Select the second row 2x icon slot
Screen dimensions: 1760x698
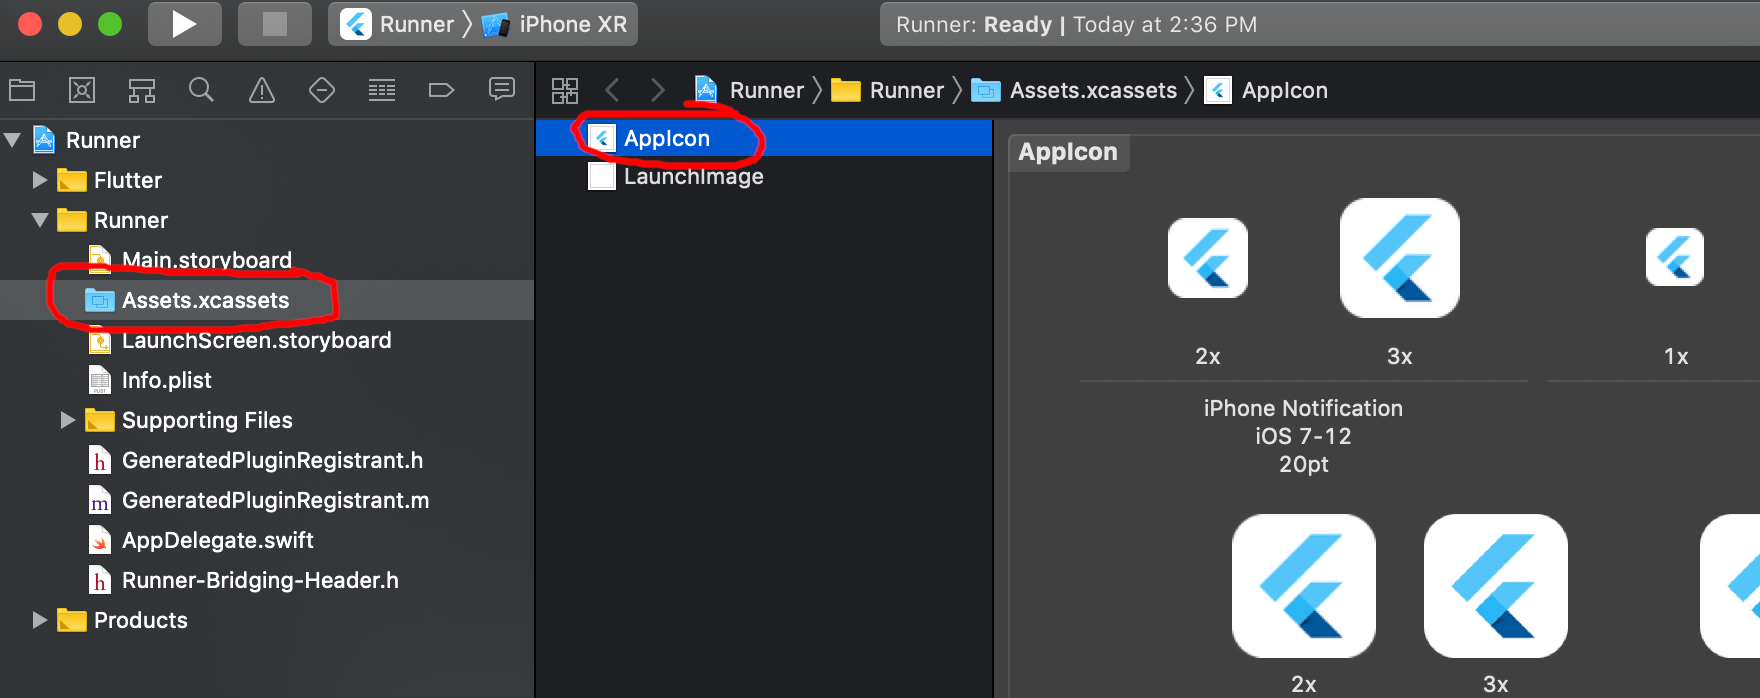coord(1304,586)
